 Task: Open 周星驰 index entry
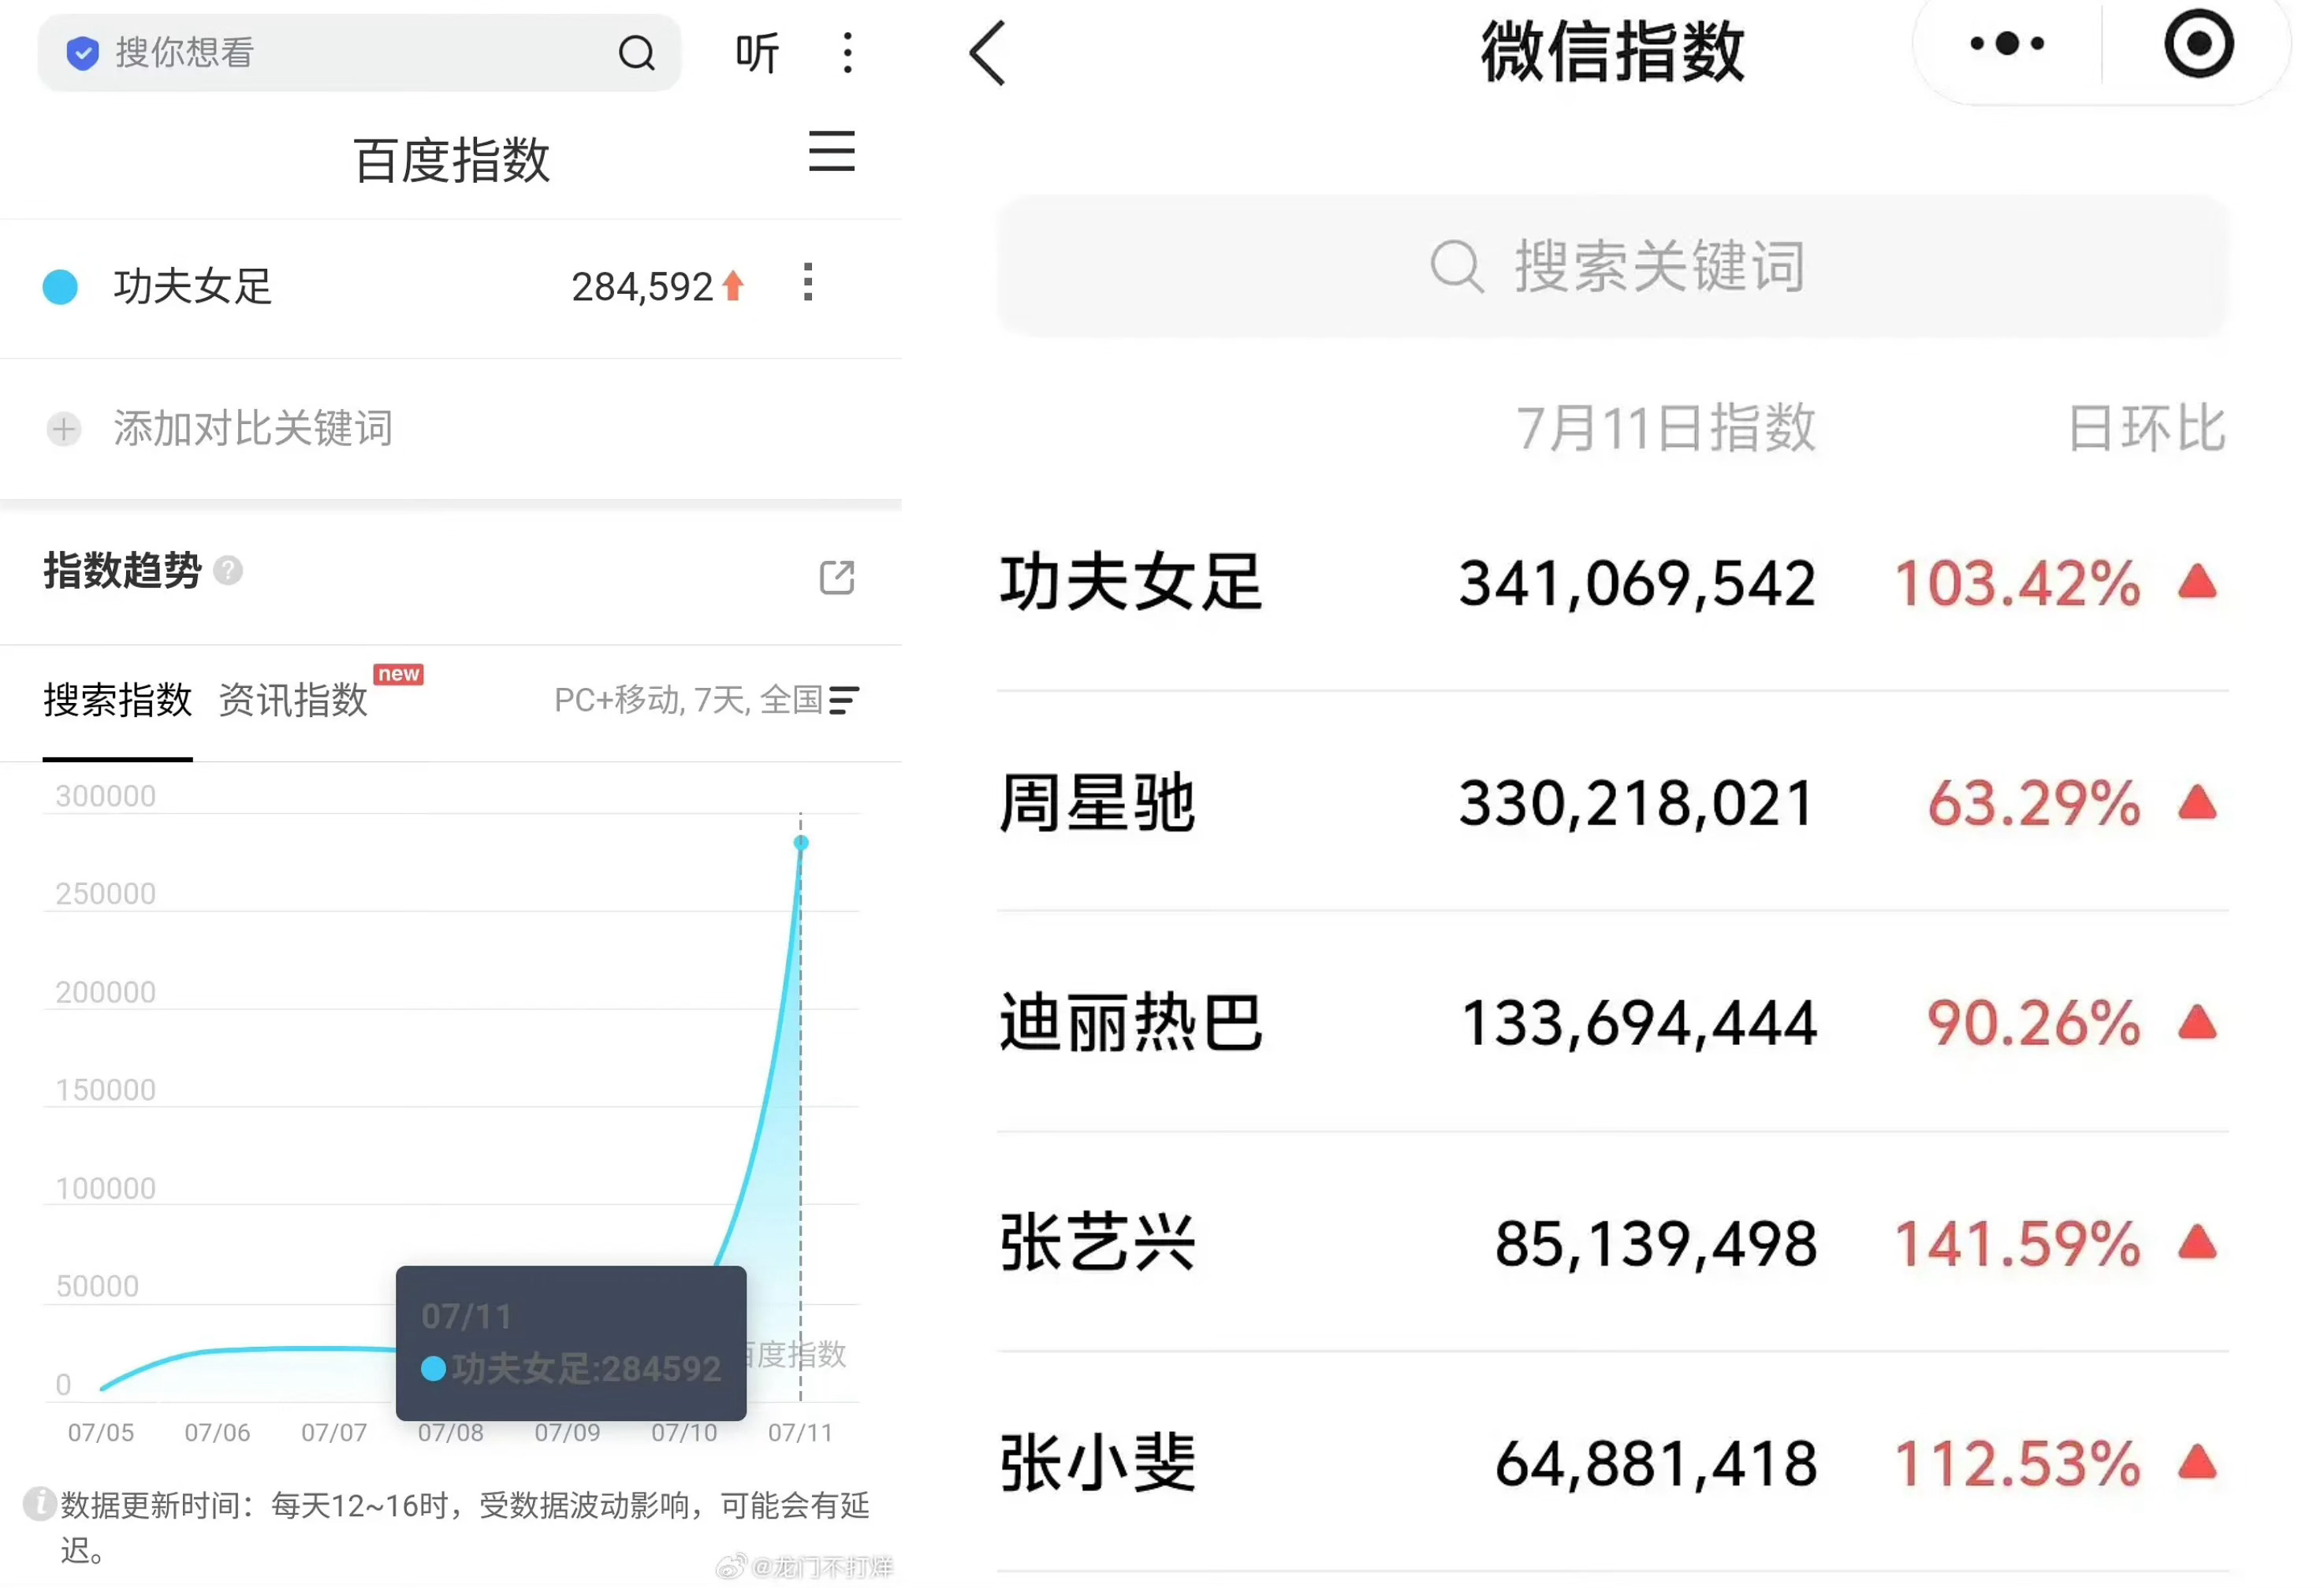tap(1613, 802)
